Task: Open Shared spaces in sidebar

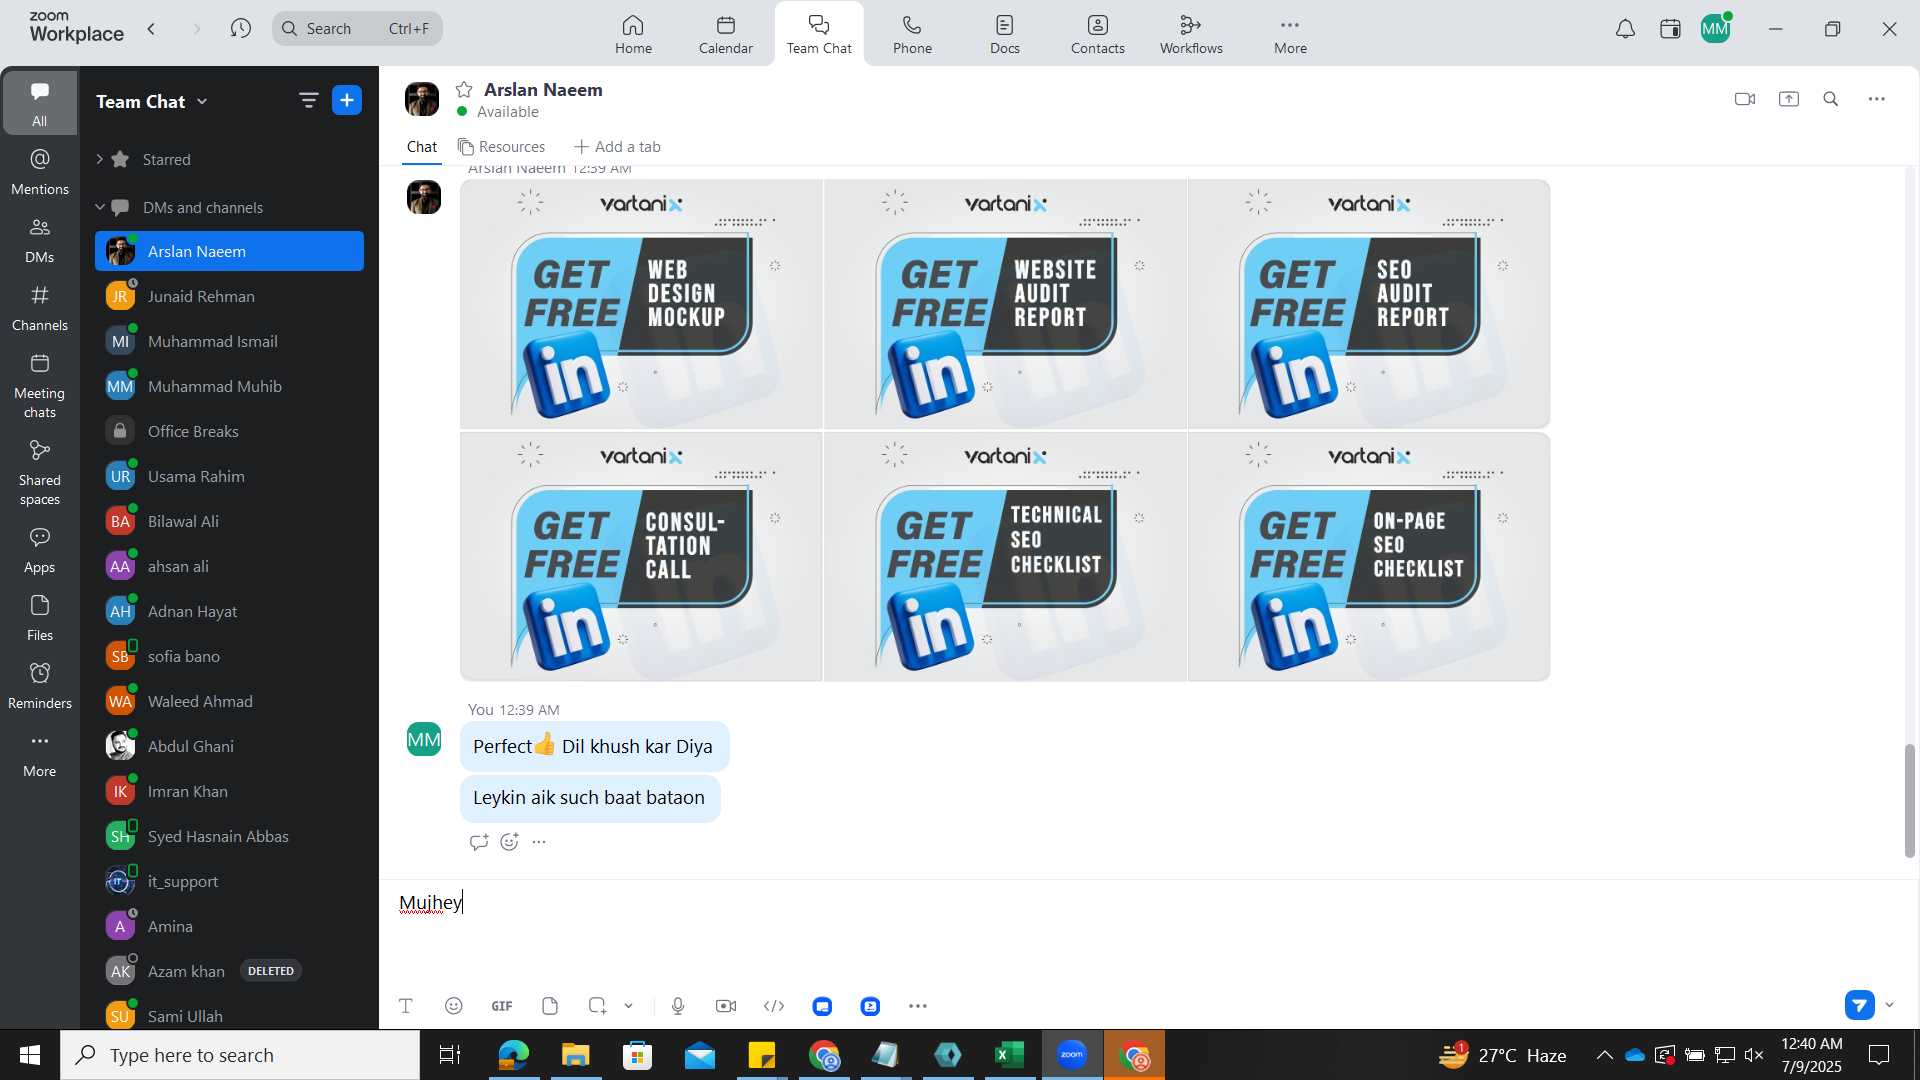Action: point(40,473)
